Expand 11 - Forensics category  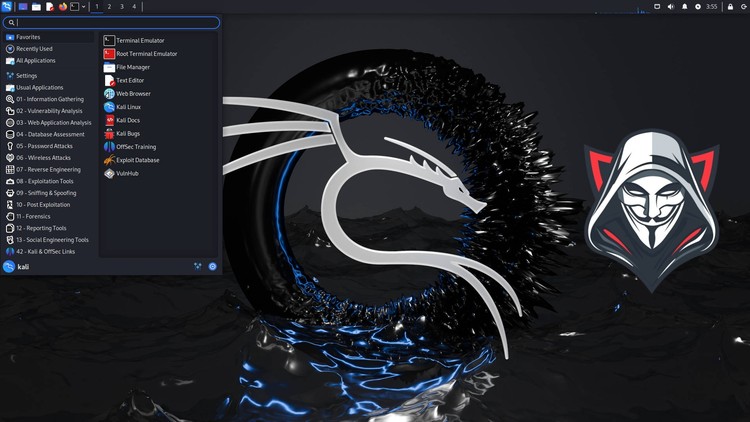[33, 216]
